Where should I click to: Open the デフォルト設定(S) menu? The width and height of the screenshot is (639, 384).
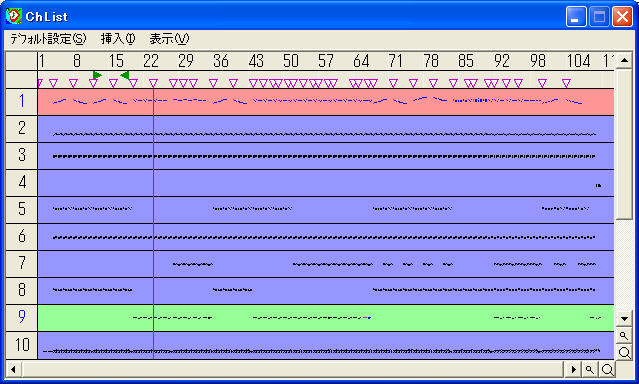(x=48, y=39)
